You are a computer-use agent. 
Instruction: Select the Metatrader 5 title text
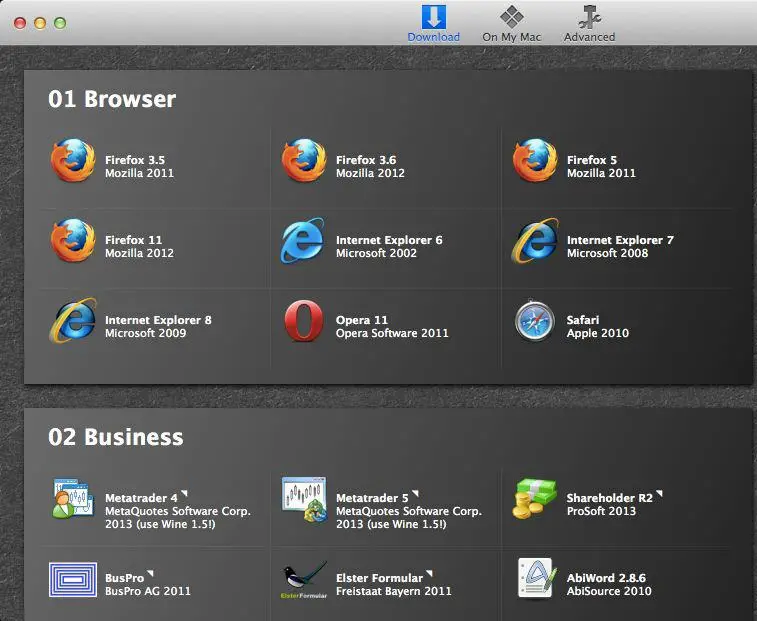point(372,498)
